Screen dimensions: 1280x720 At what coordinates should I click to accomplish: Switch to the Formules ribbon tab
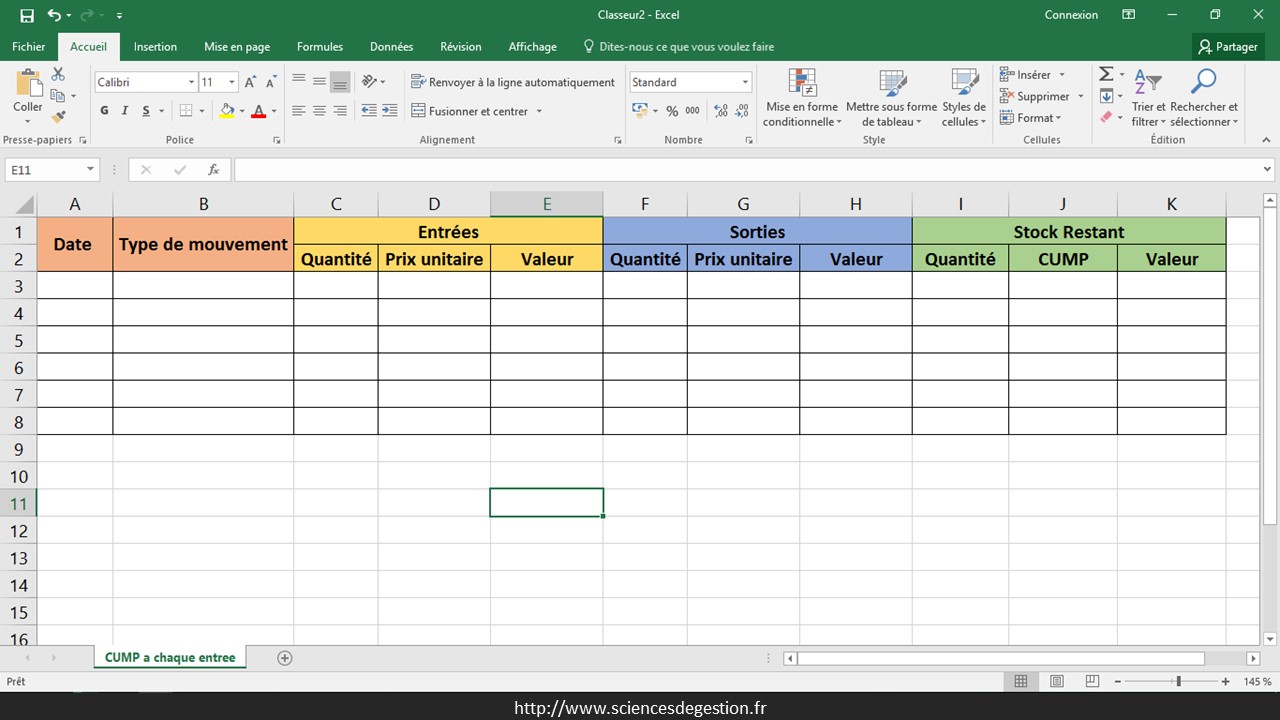coord(319,47)
